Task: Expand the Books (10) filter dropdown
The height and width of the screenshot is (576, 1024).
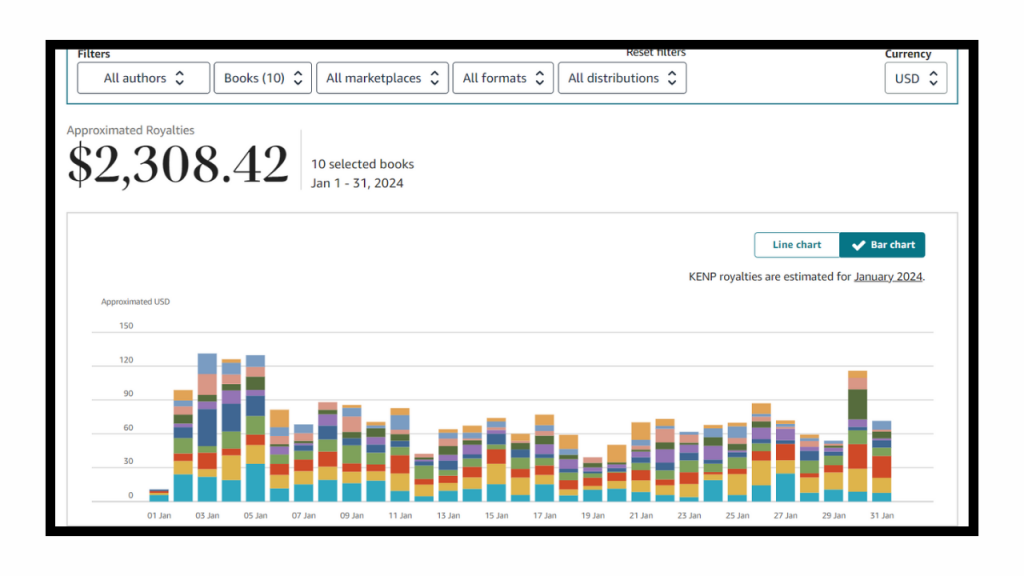Action: [262, 78]
